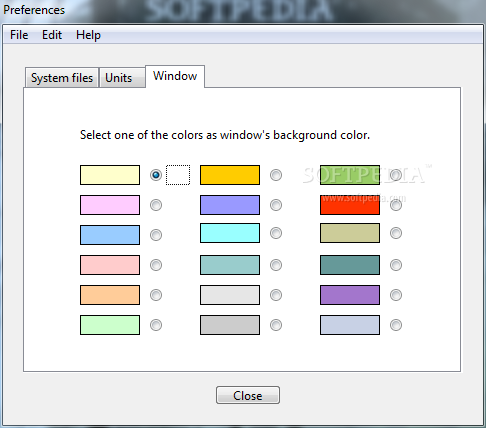Viewport: 486px width, 428px height.
Task: Choose the purple color radio button
Action: click(x=396, y=295)
